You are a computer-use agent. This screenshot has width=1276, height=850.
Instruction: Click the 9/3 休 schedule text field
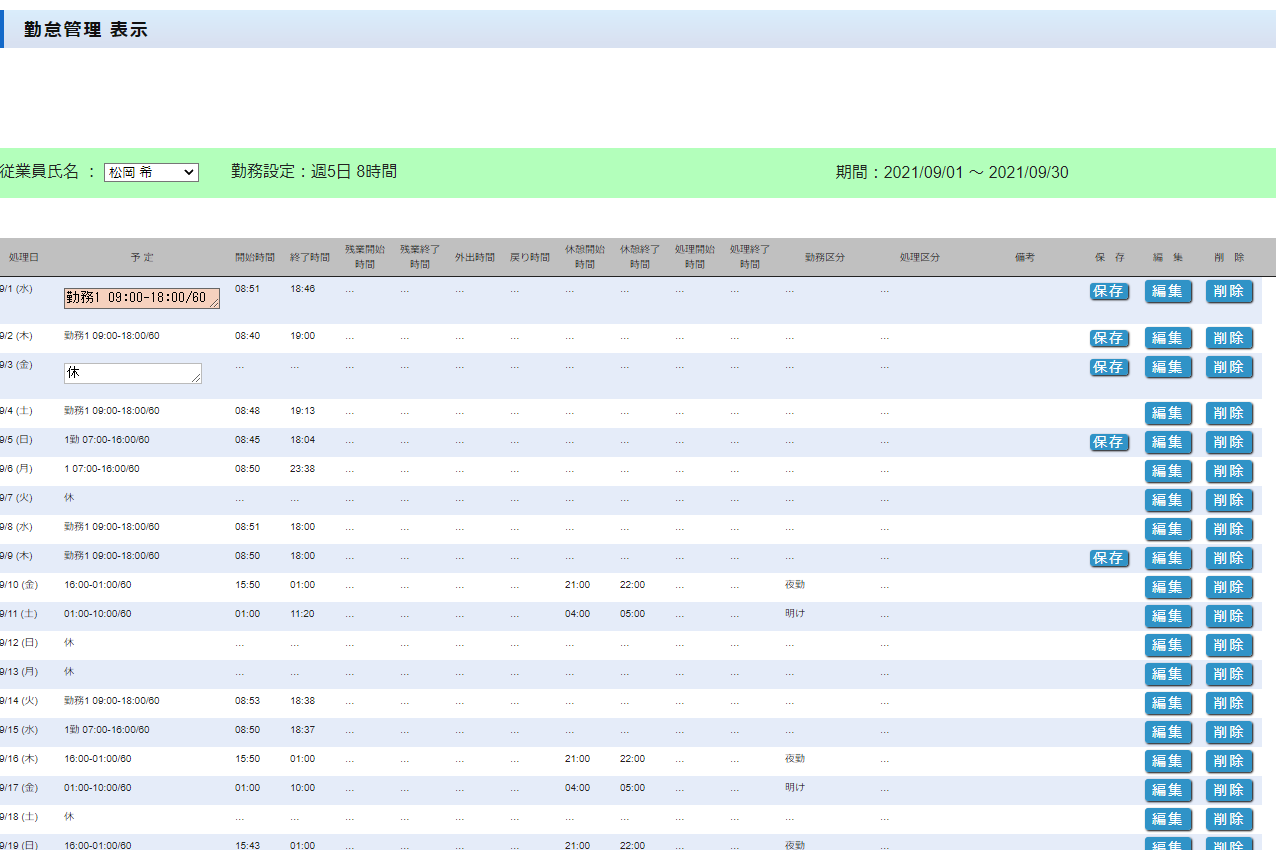point(132,373)
